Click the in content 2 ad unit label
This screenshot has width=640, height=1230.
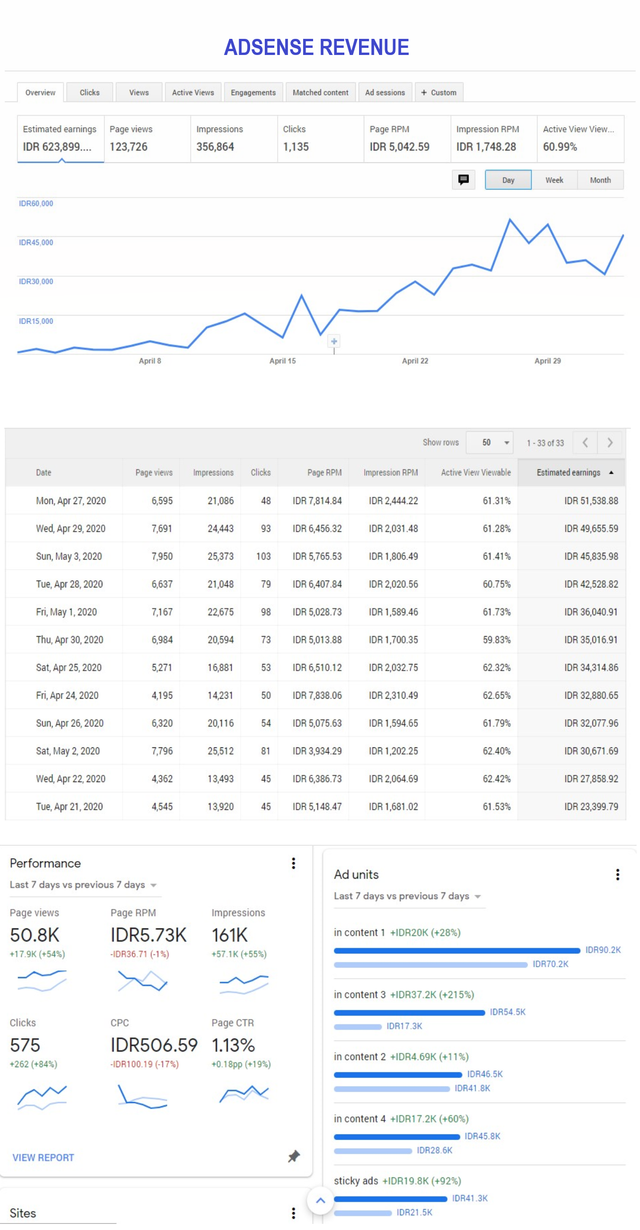click(x=360, y=1056)
